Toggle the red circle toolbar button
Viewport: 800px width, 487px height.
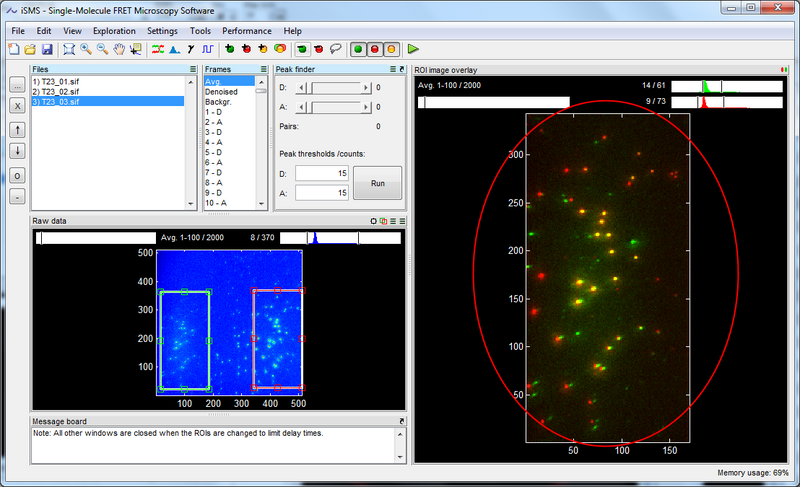[x=375, y=48]
